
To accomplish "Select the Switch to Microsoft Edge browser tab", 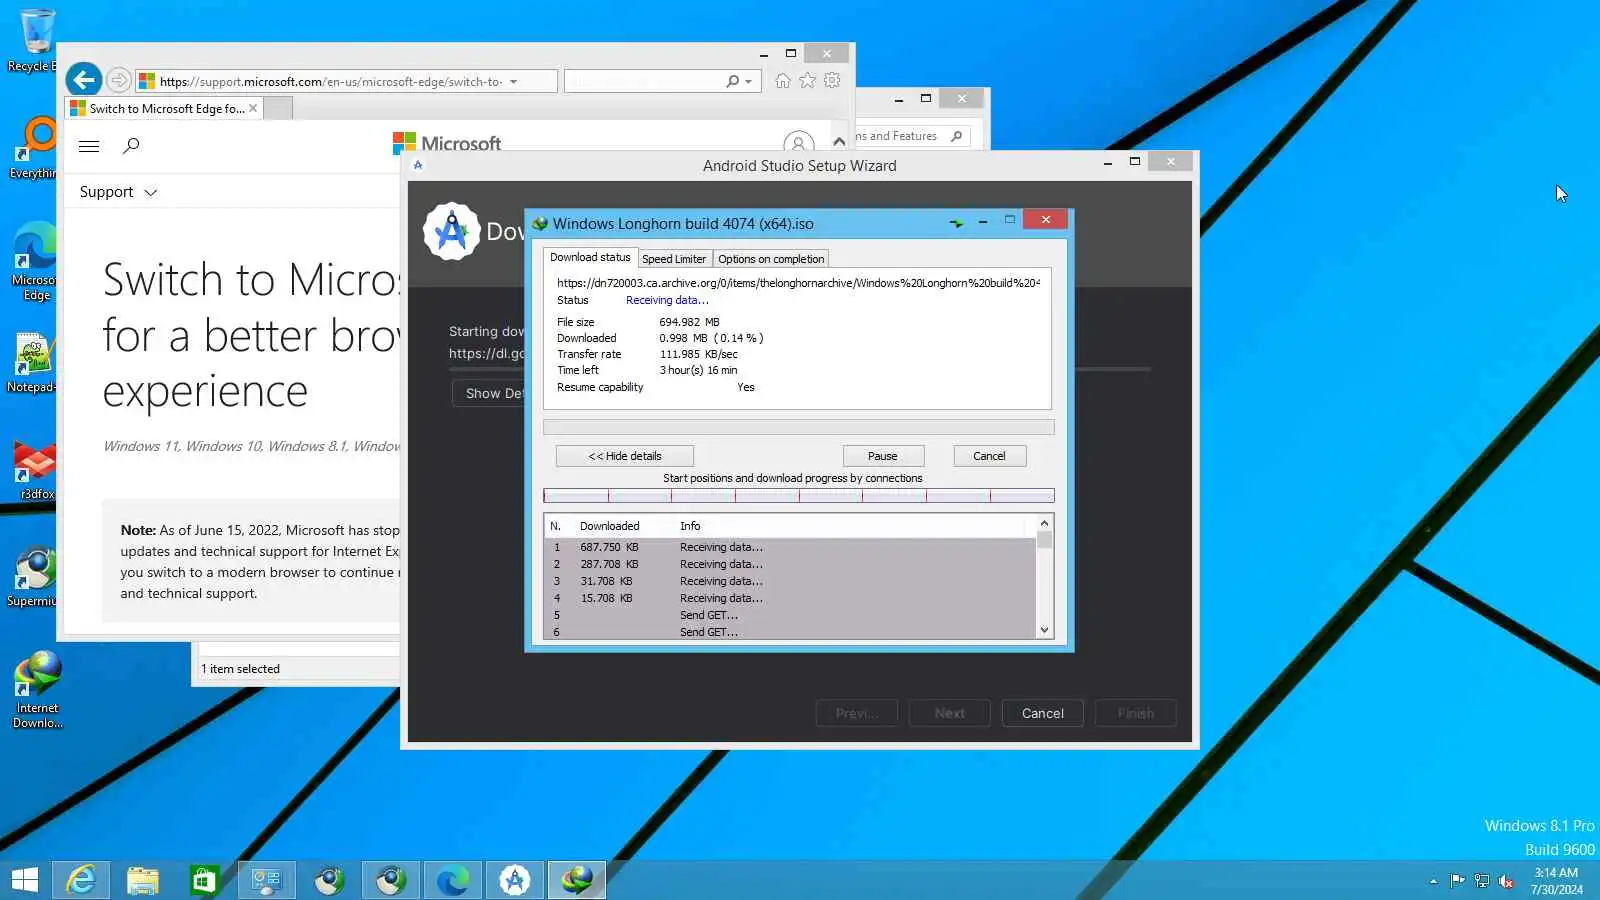I will pos(165,108).
